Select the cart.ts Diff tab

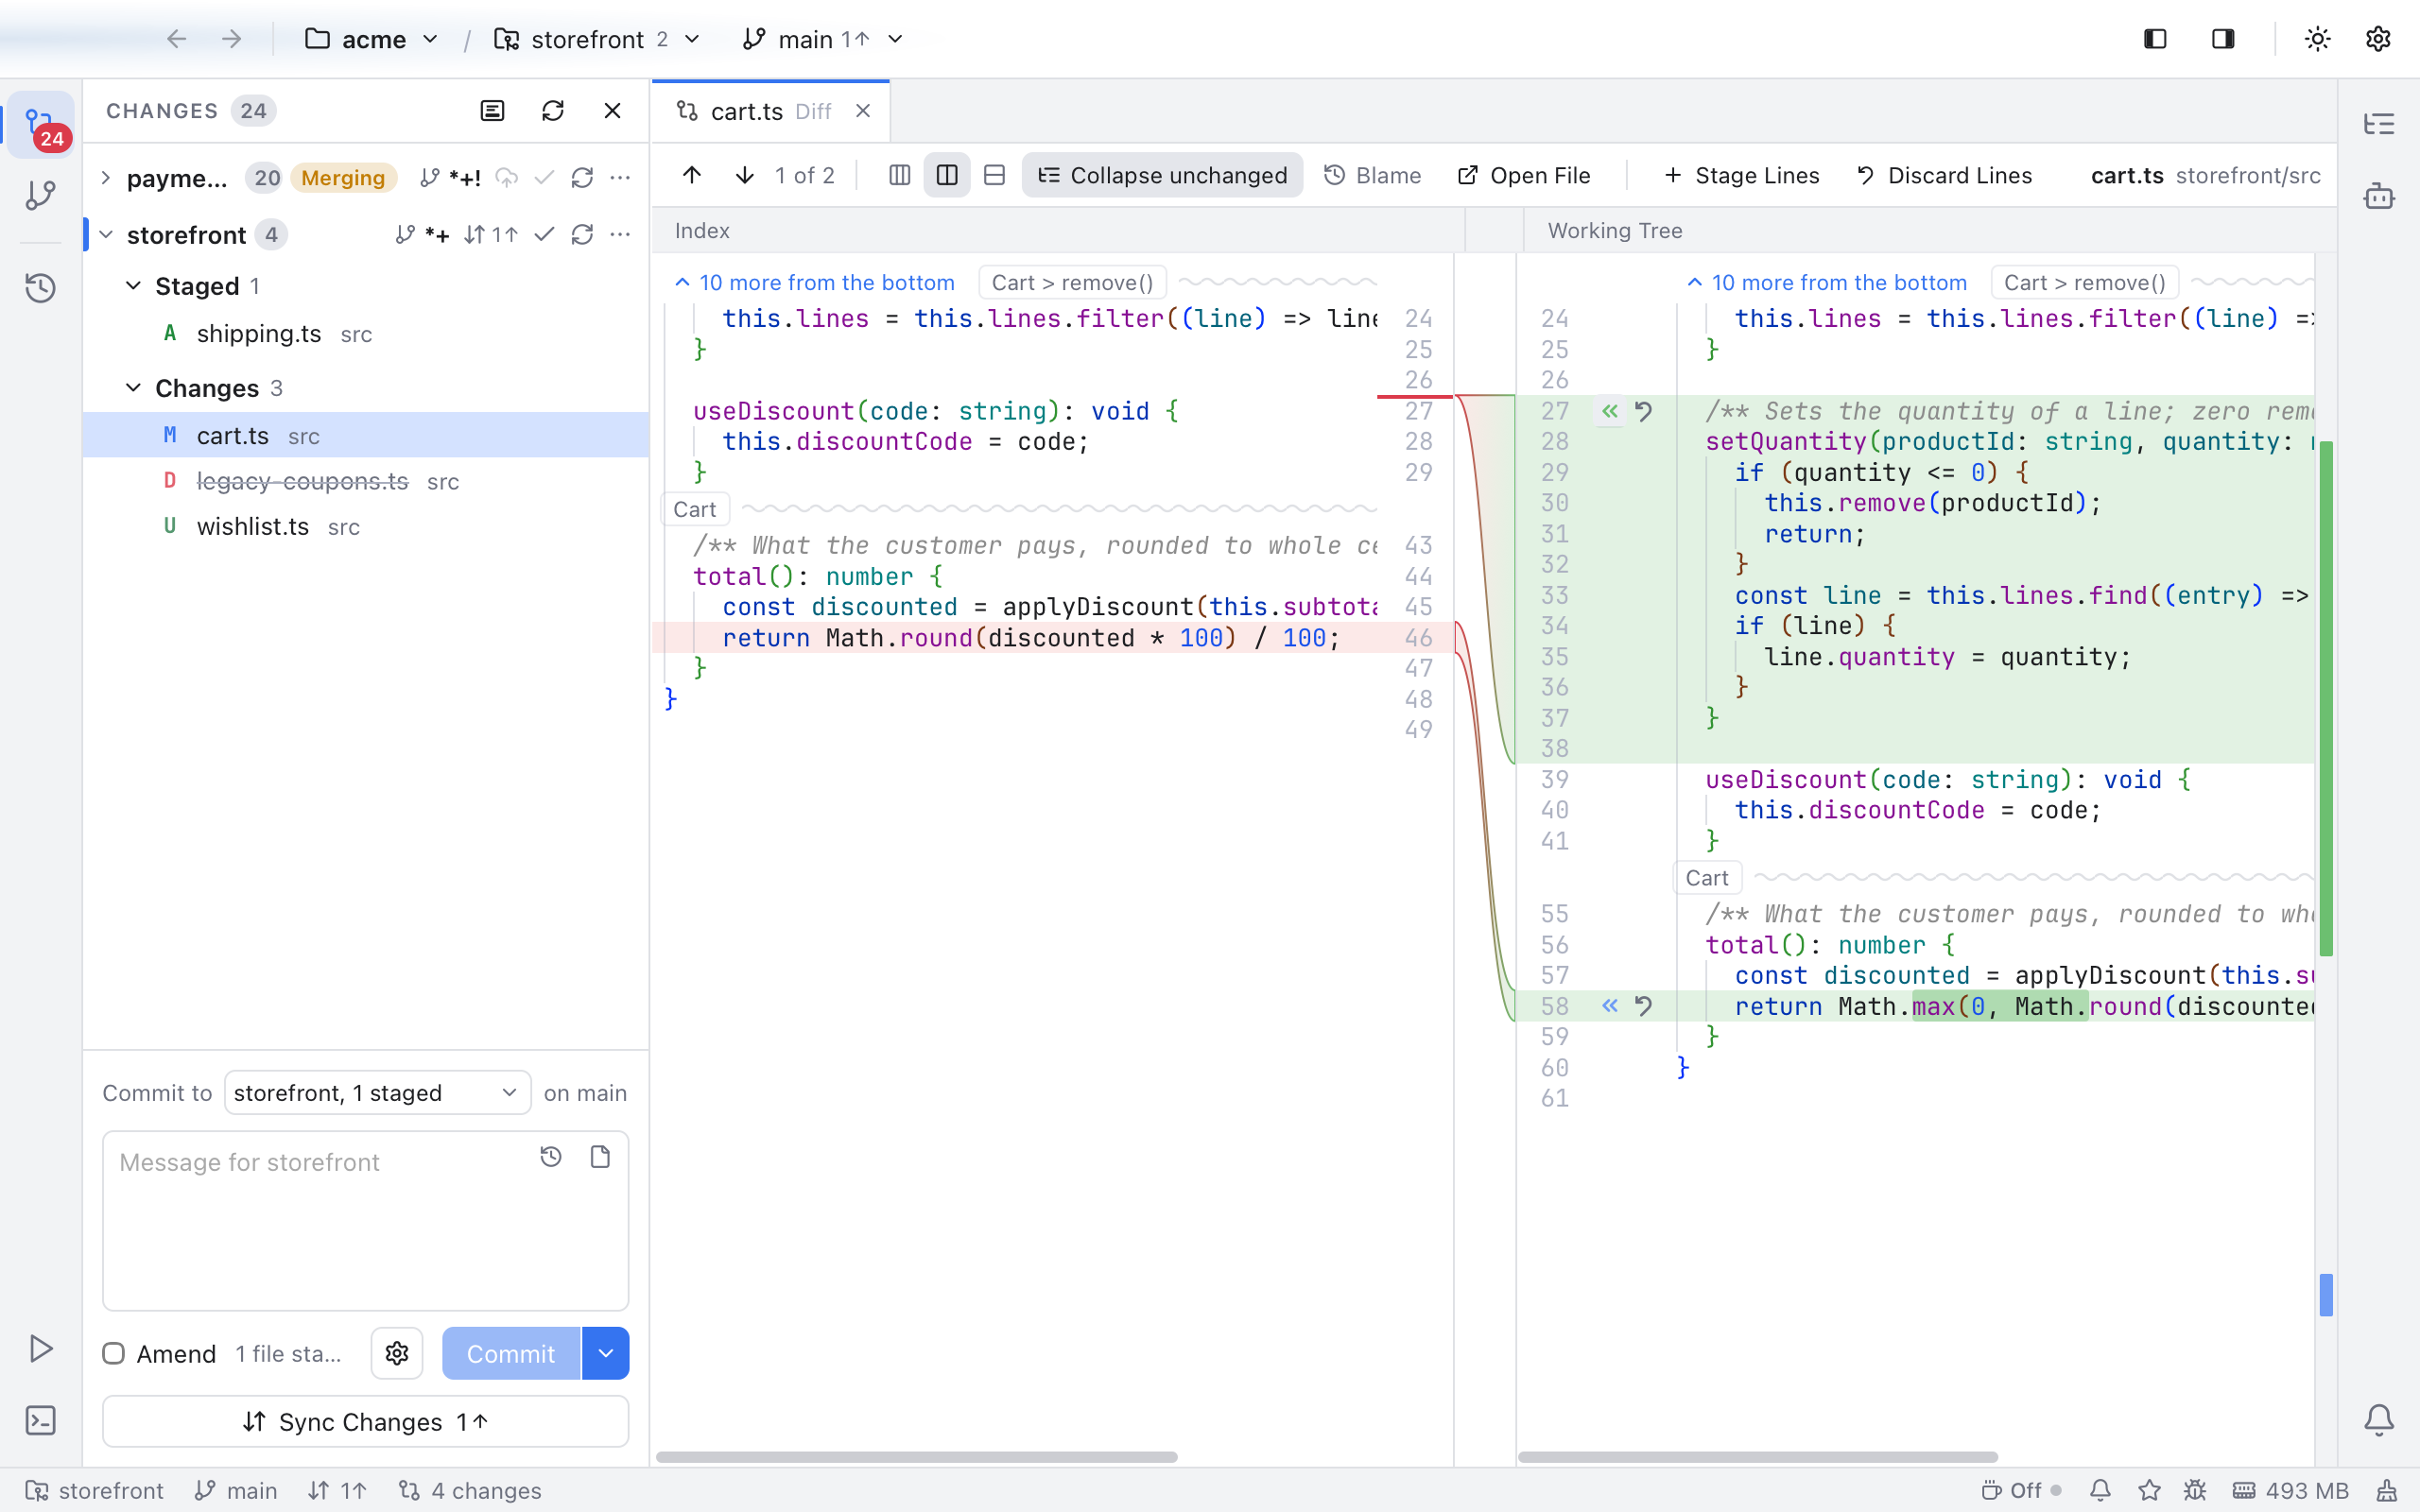click(770, 111)
